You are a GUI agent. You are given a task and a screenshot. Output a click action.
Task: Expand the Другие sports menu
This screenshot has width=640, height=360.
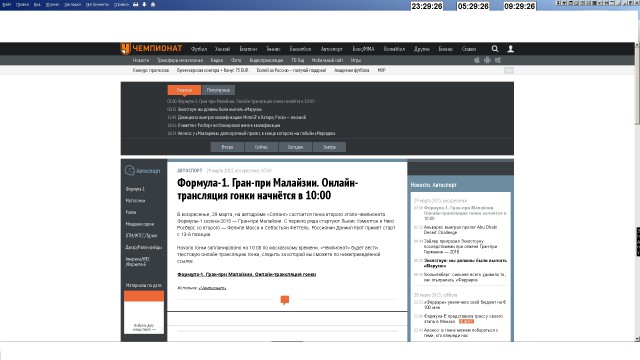(422, 49)
